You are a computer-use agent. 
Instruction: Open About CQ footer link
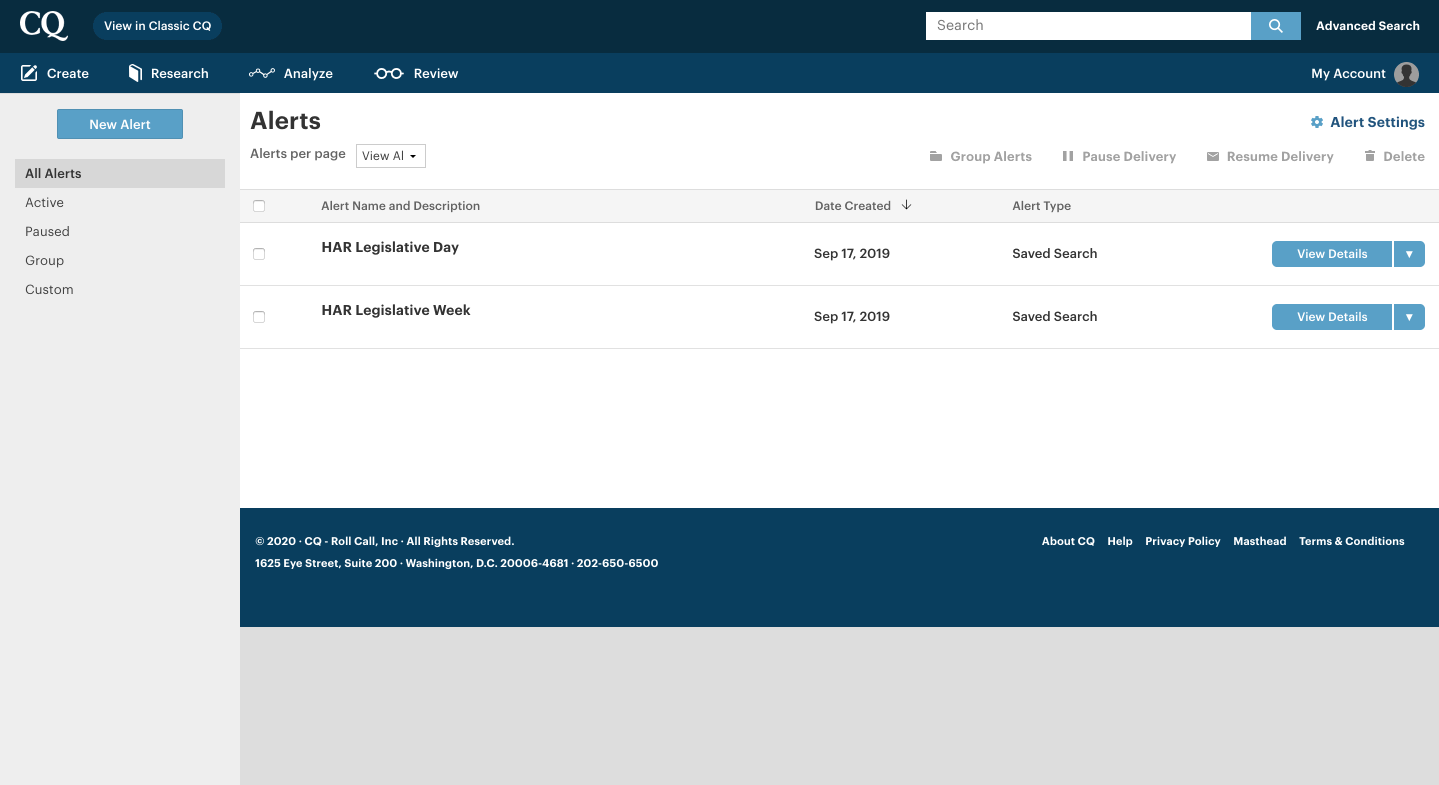point(1068,541)
